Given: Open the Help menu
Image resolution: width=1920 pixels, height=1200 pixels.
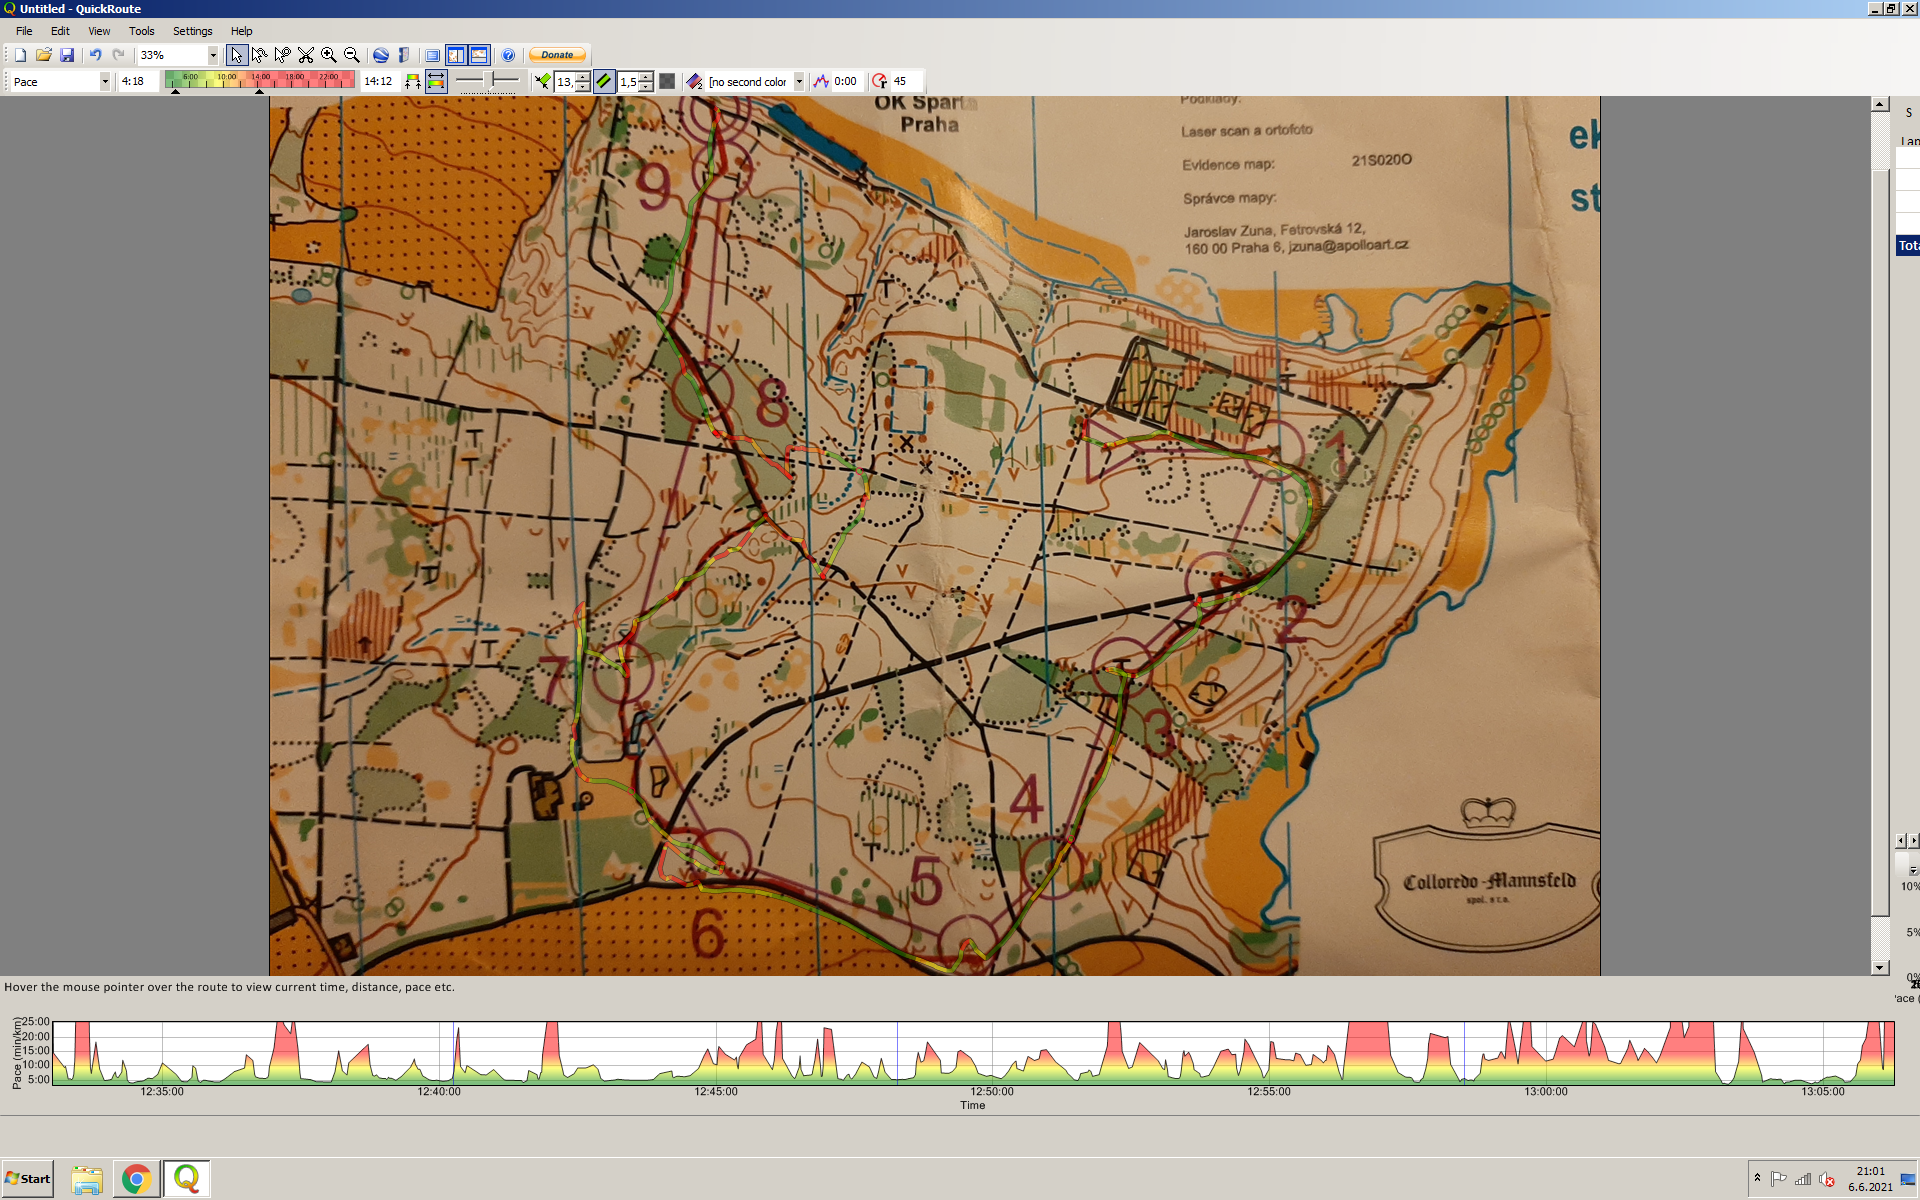Looking at the screenshot, I should 241,31.
